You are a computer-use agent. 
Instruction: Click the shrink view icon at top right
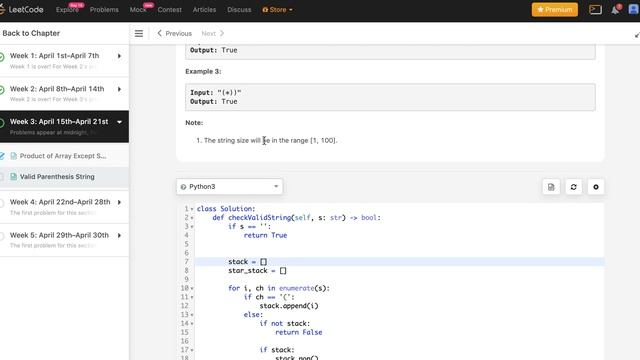coord(637,36)
